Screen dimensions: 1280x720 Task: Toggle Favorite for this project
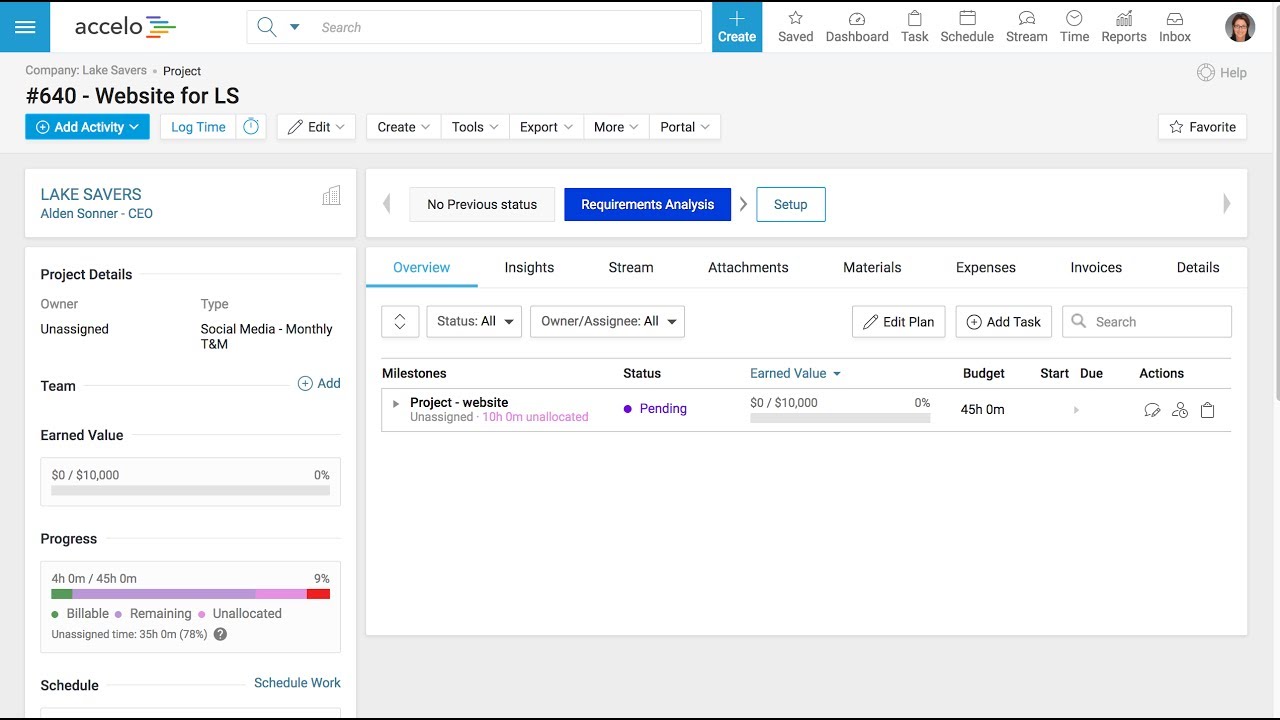click(1202, 127)
